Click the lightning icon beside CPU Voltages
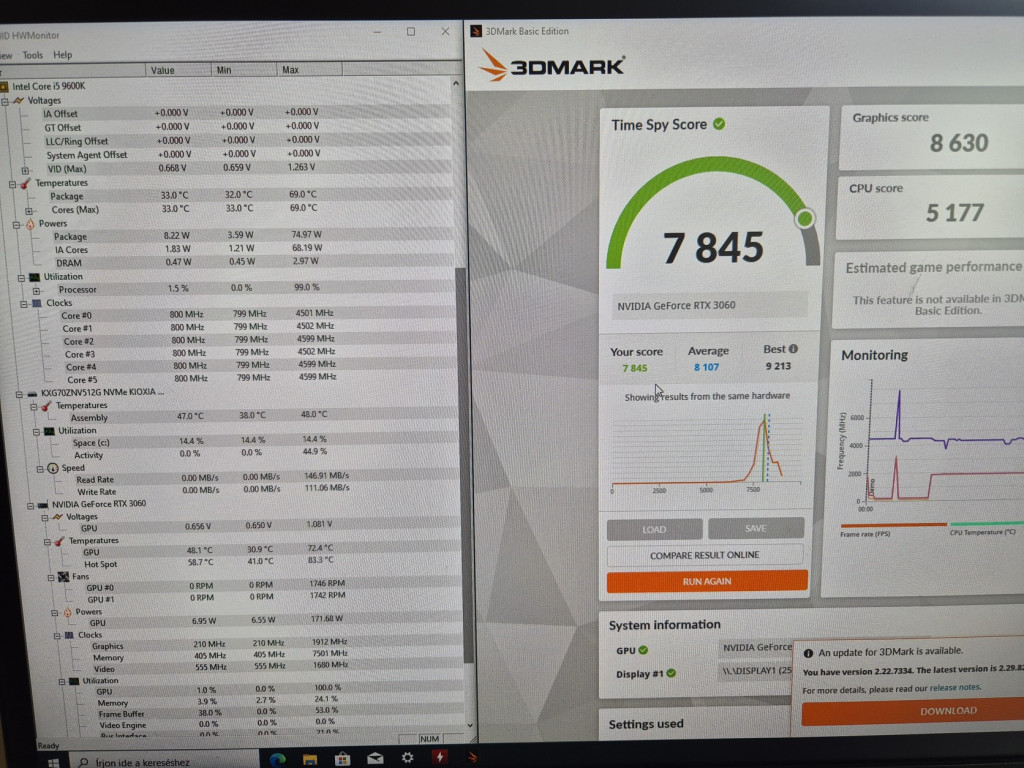1024x768 pixels. 19,101
